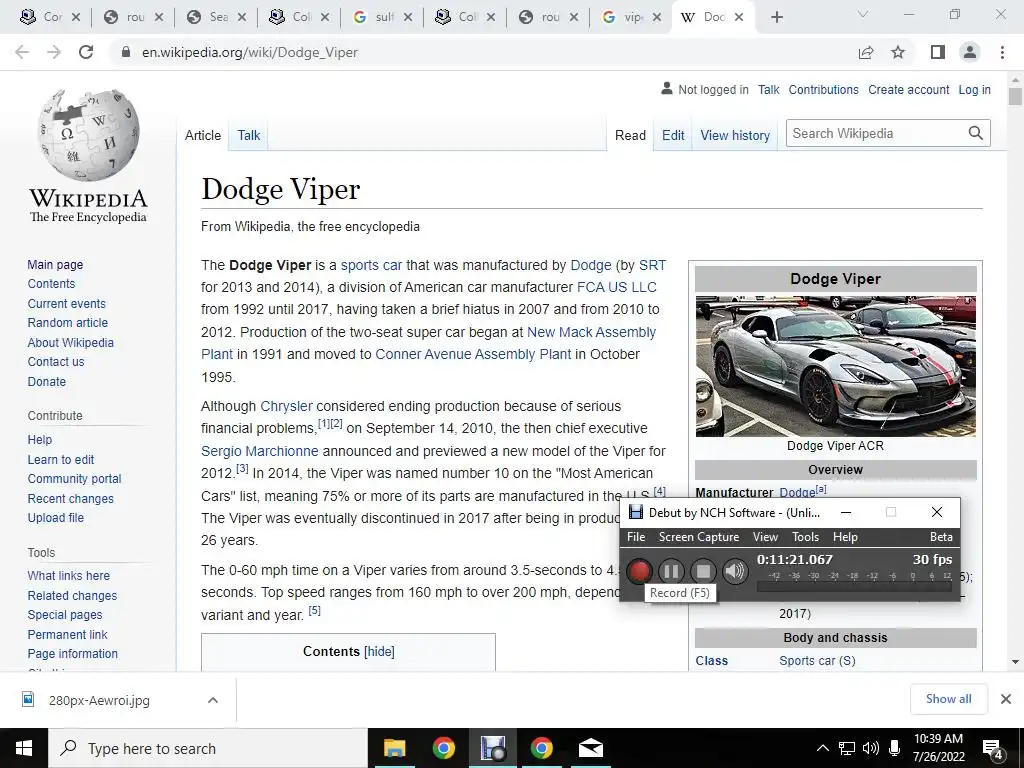The height and width of the screenshot is (768, 1024).
Task: Open Chrome three-dot menu
Action: click(1002, 52)
